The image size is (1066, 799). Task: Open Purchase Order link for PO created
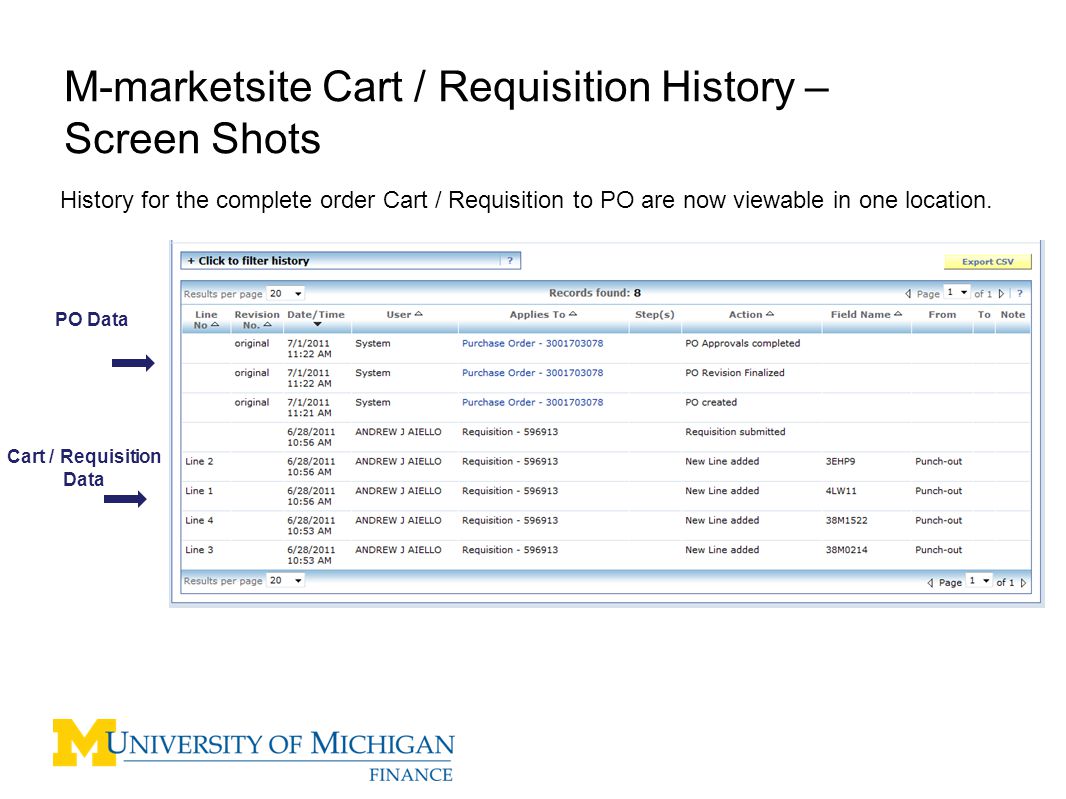(x=532, y=403)
